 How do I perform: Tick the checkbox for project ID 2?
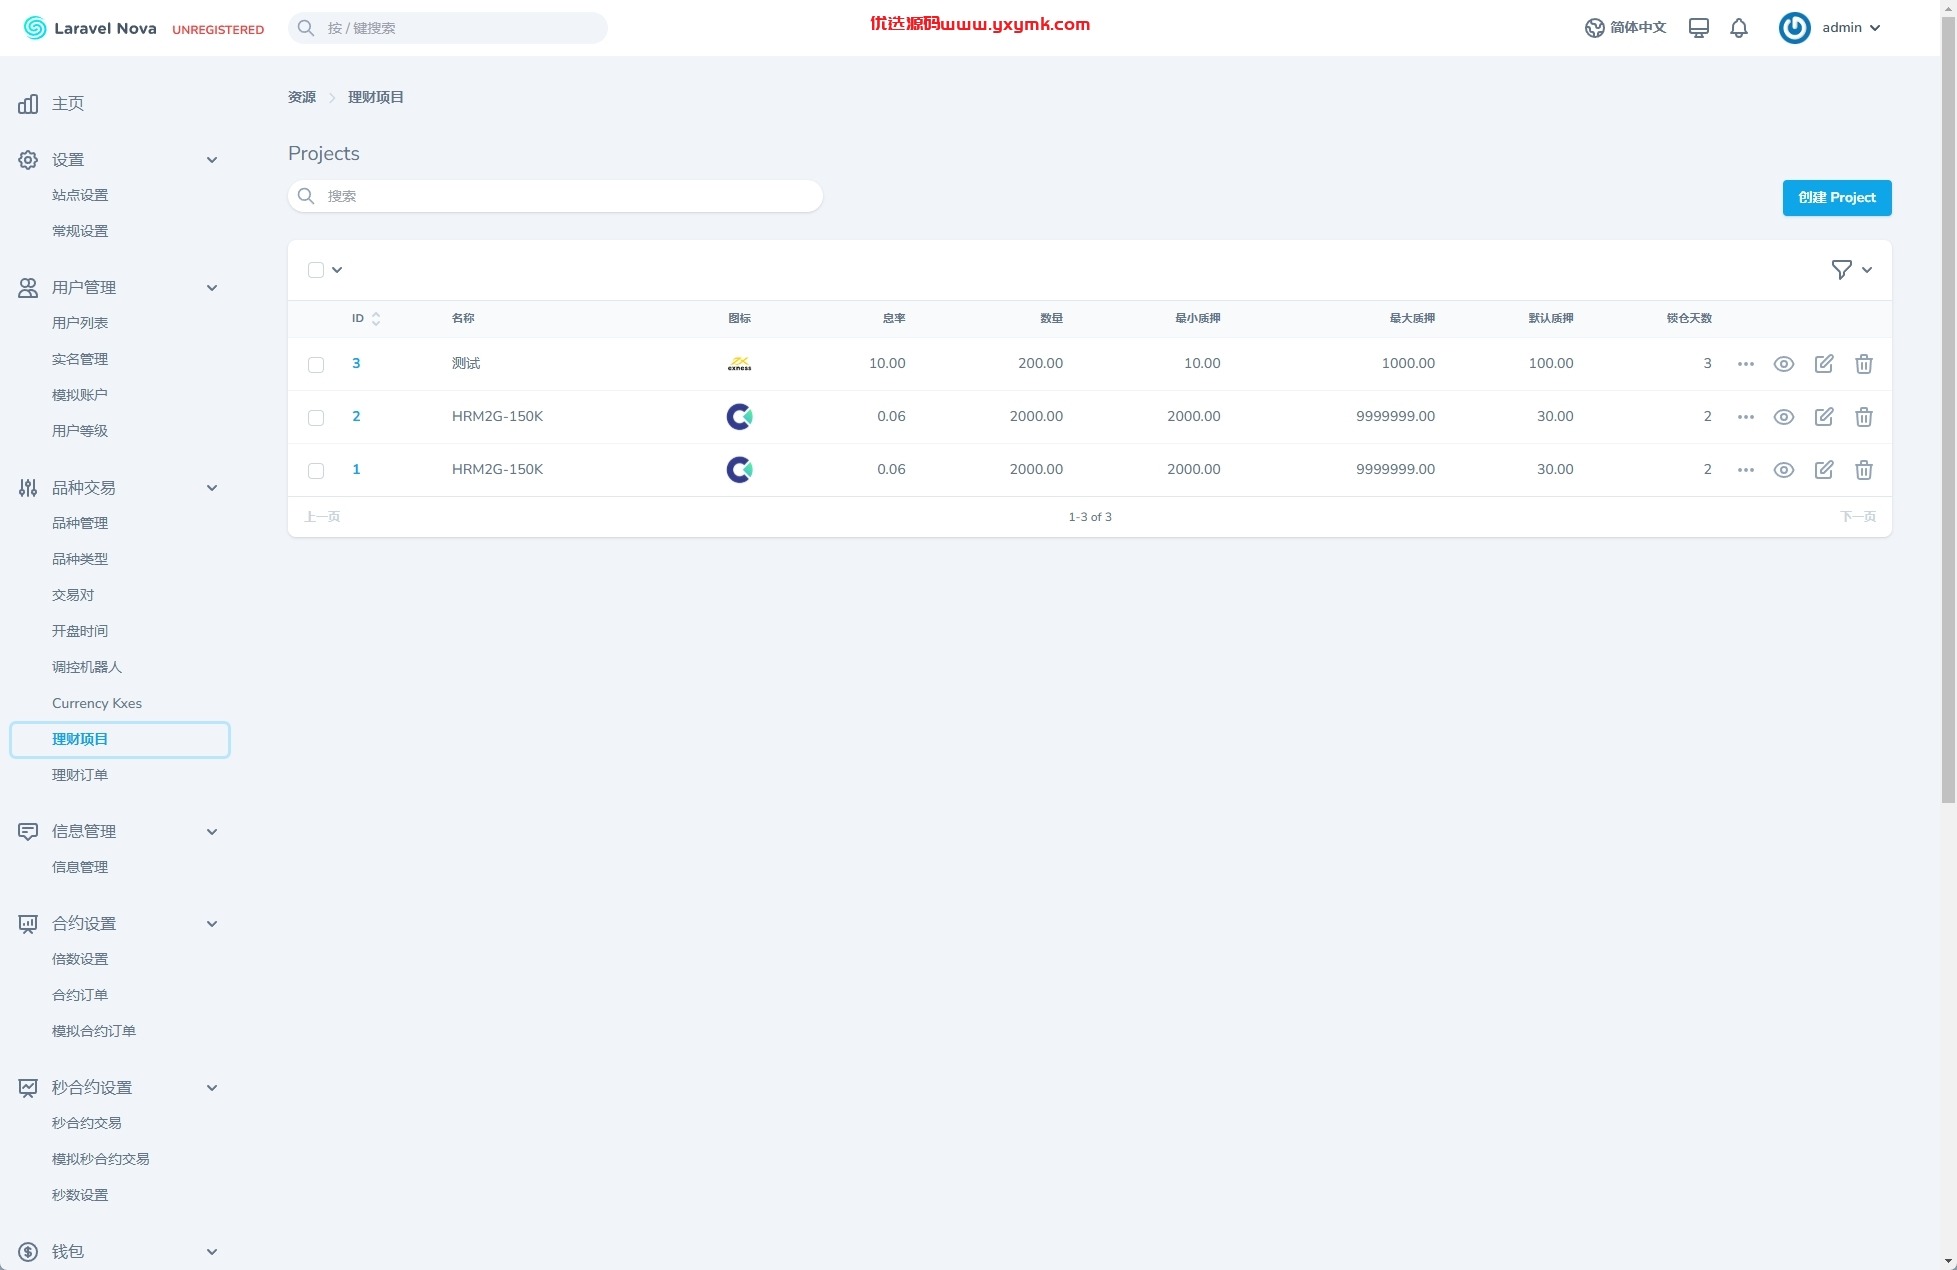pyautogui.click(x=316, y=418)
